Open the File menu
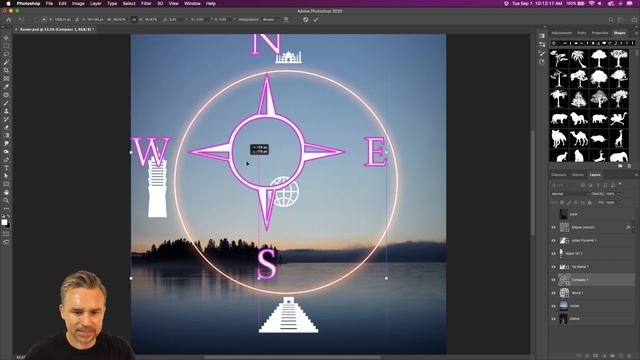The height and width of the screenshot is (360, 640). click(49, 3)
